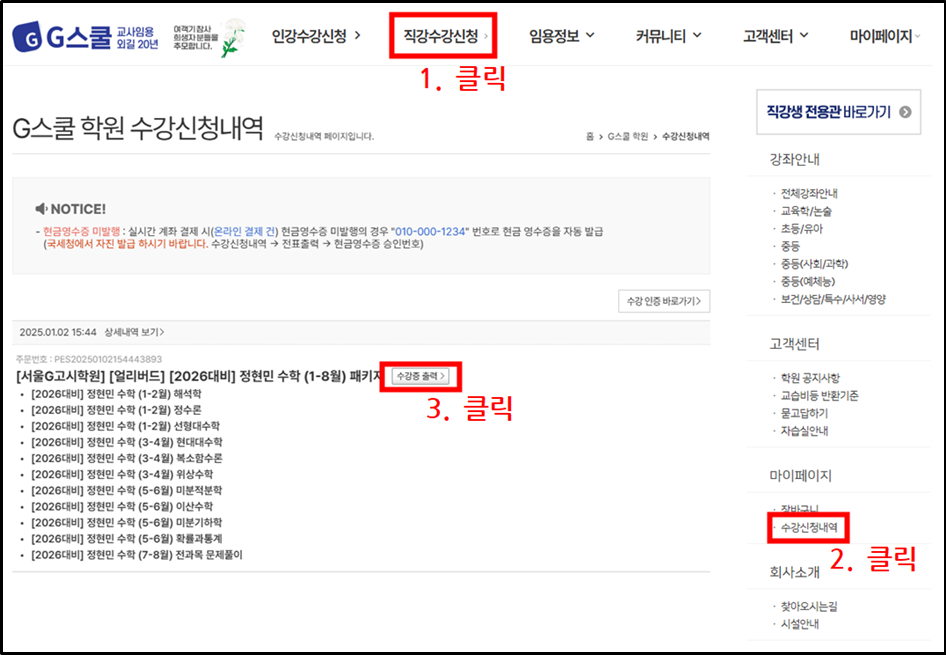Open 학원 공지사항 sidebar link

[x=810, y=378]
